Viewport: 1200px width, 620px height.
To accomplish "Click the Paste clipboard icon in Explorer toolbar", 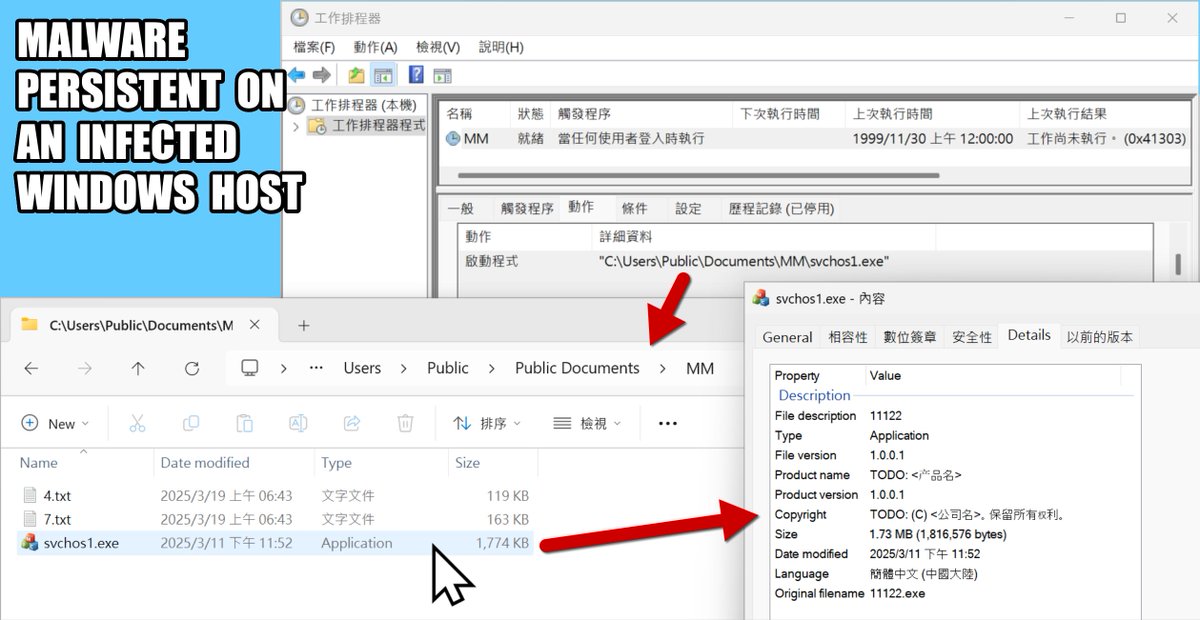I will coord(244,423).
